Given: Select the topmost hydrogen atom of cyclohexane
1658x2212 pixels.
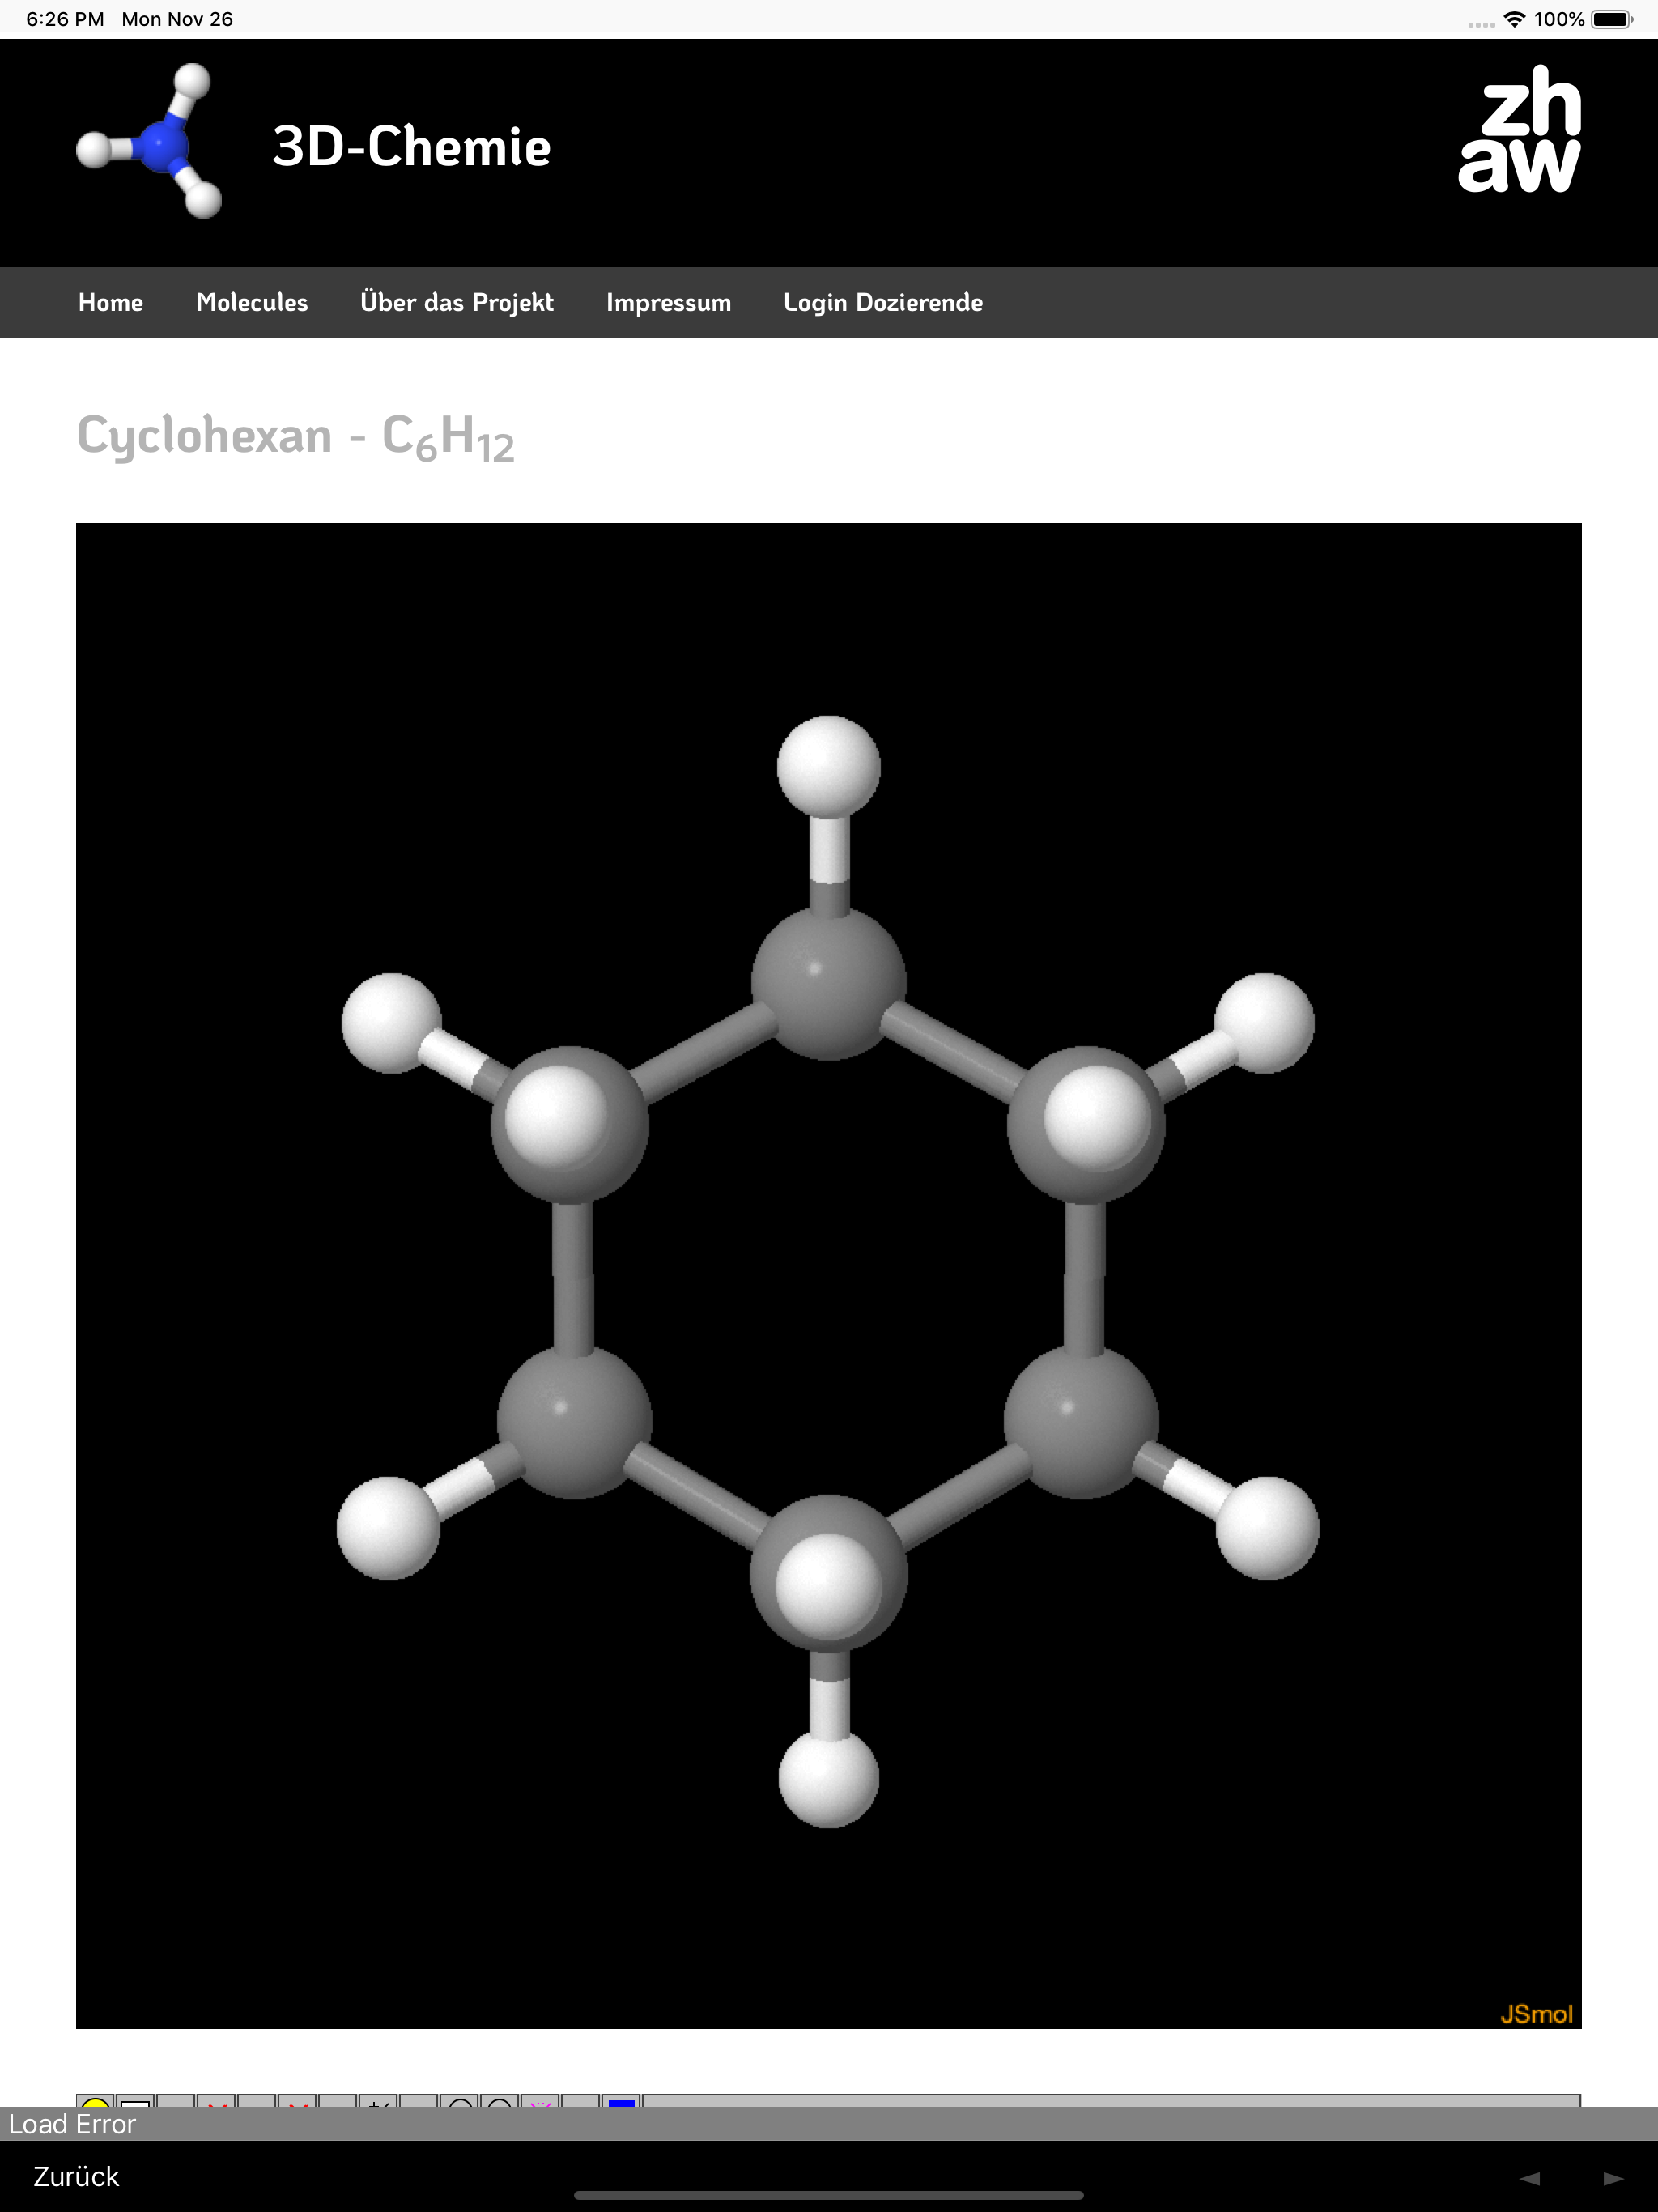Looking at the screenshot, I should [828, 767].
